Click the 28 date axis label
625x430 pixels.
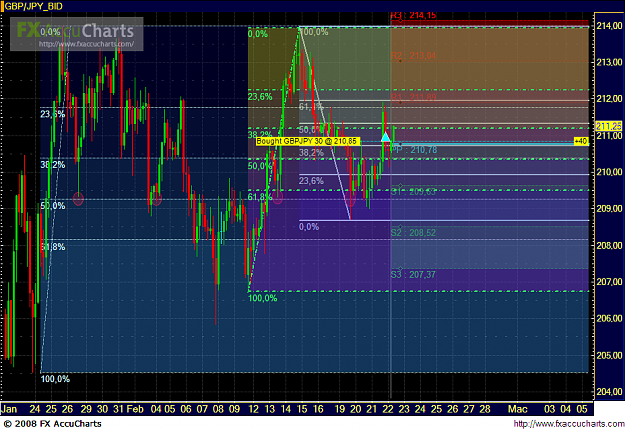[485, 409]
